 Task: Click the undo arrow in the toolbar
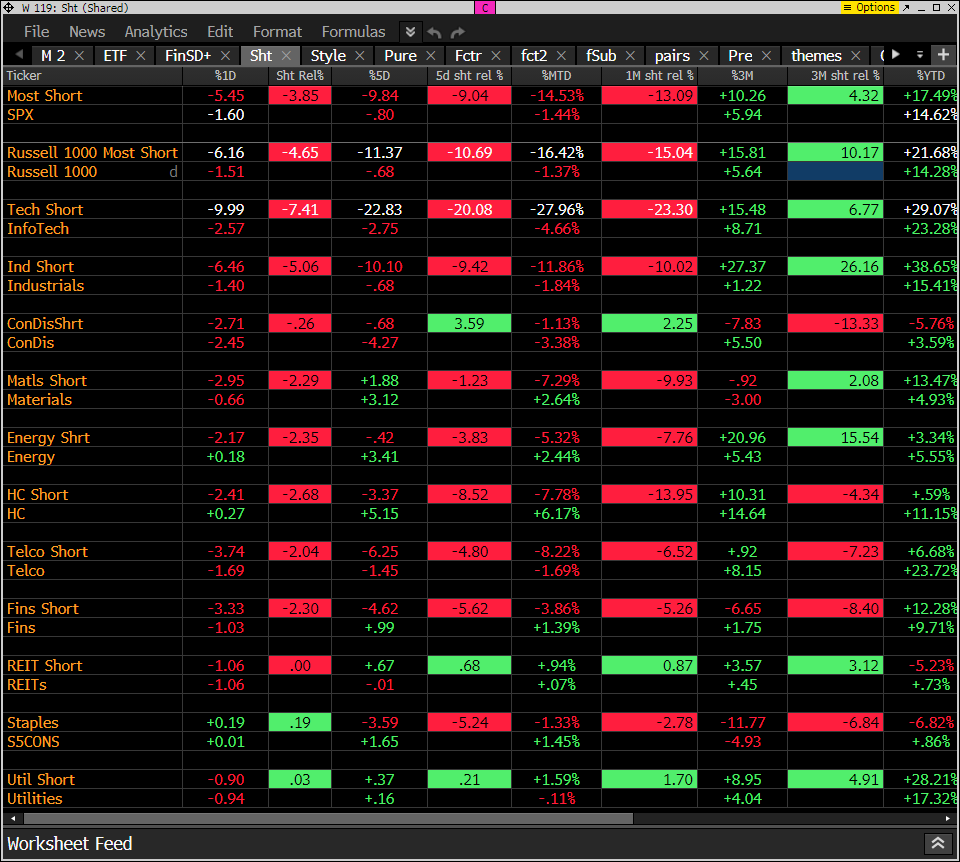click(434, 32)
